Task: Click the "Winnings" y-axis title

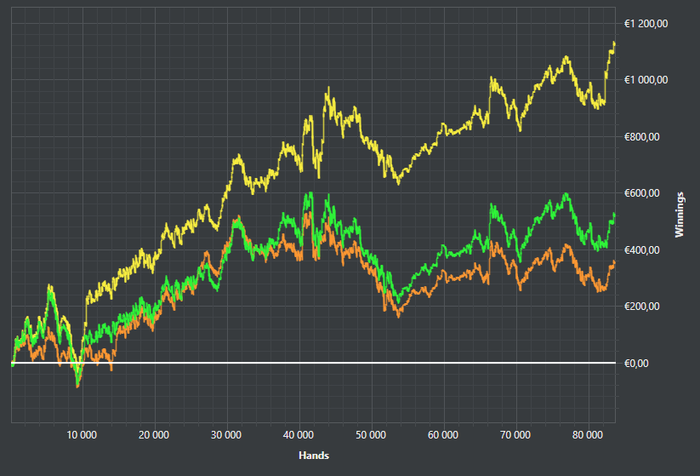Action: (x=679, y=215)
